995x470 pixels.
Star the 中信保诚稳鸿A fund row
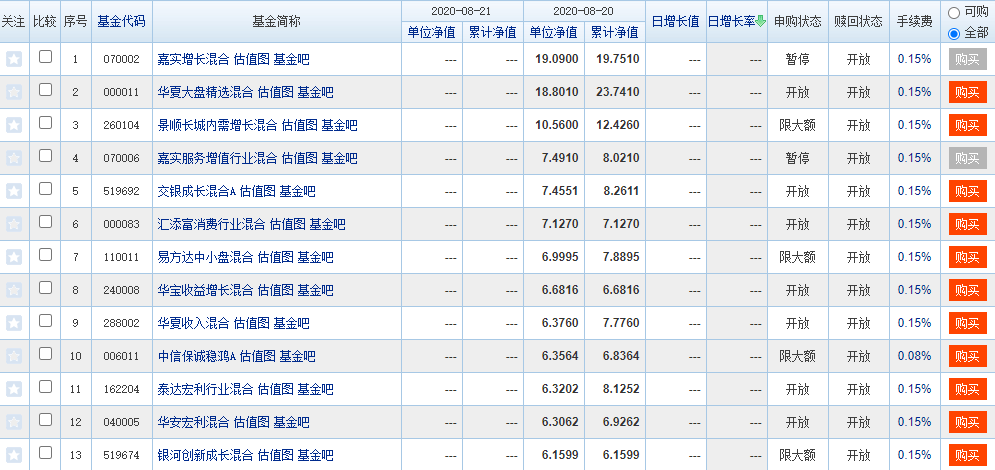point(14,356)
